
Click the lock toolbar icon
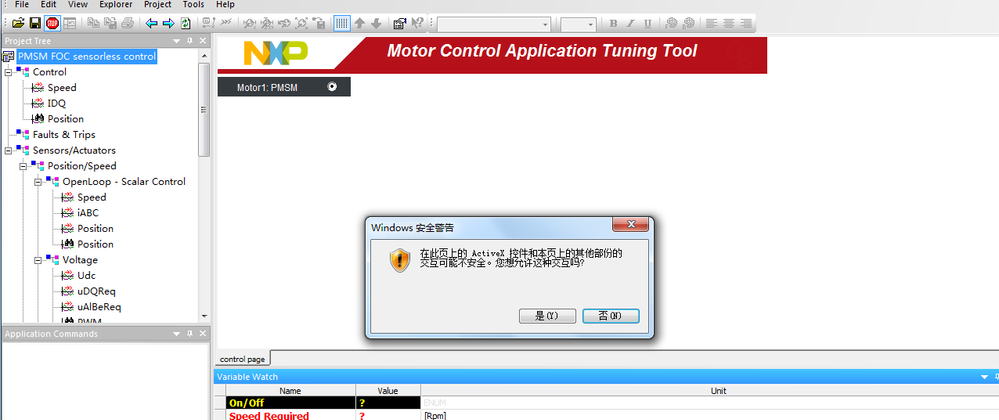pos(319,24)
